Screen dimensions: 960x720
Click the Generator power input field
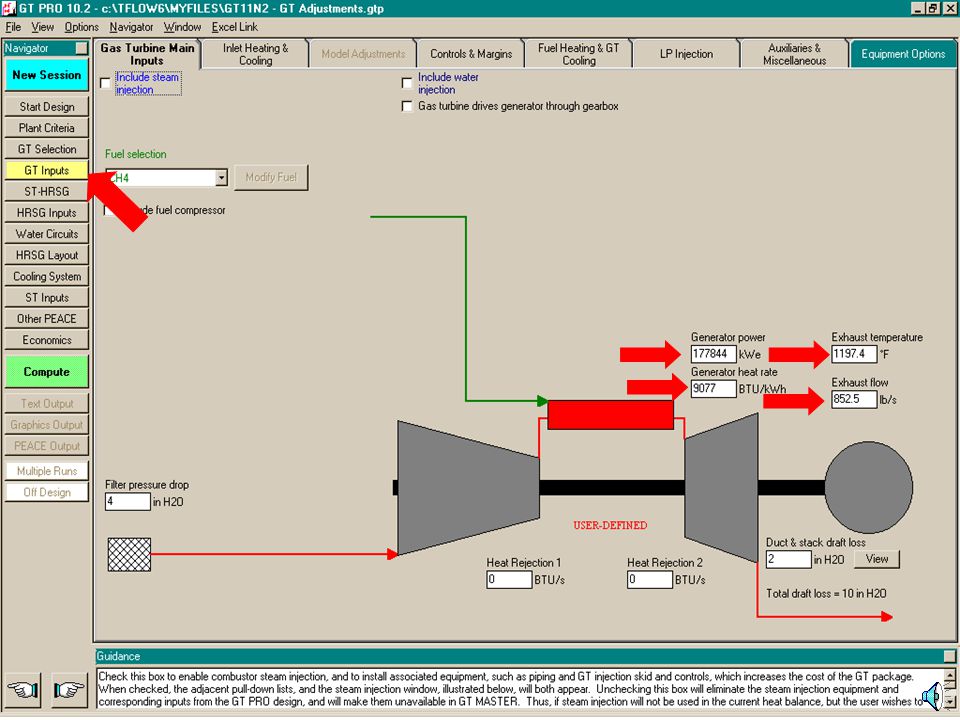[713, 354]
